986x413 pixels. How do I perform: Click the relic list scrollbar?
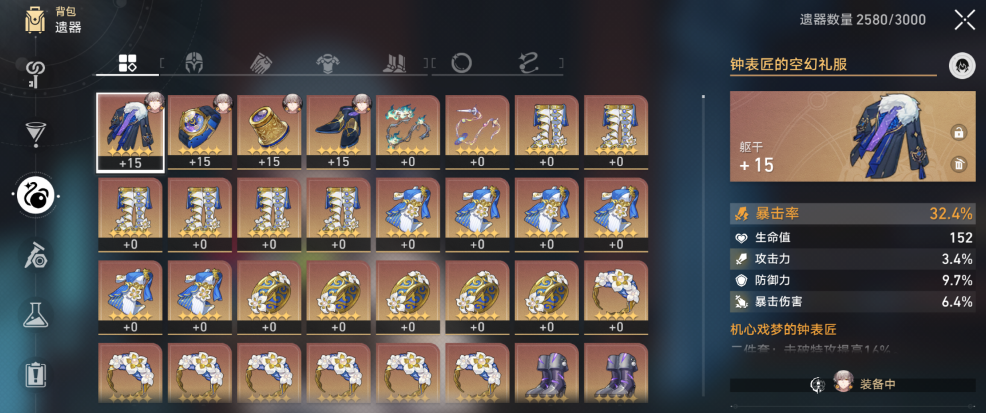(x=703, y=248)
